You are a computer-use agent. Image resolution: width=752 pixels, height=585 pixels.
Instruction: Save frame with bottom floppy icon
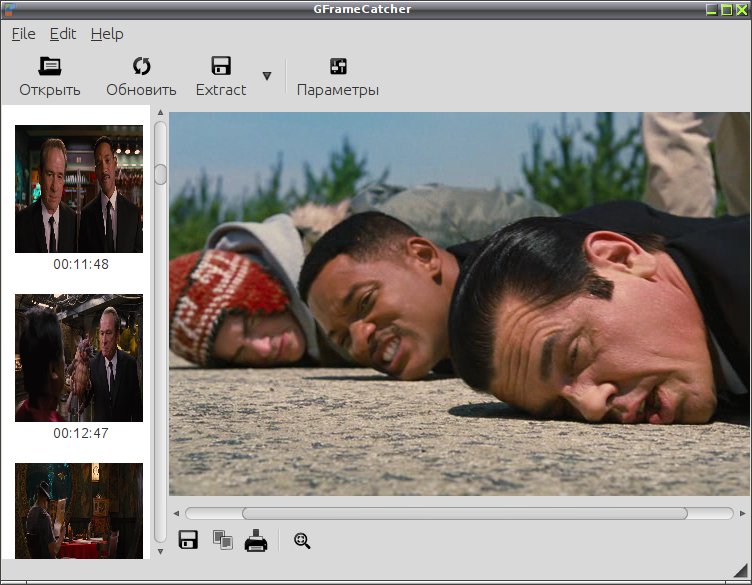[x=188, y=539]
